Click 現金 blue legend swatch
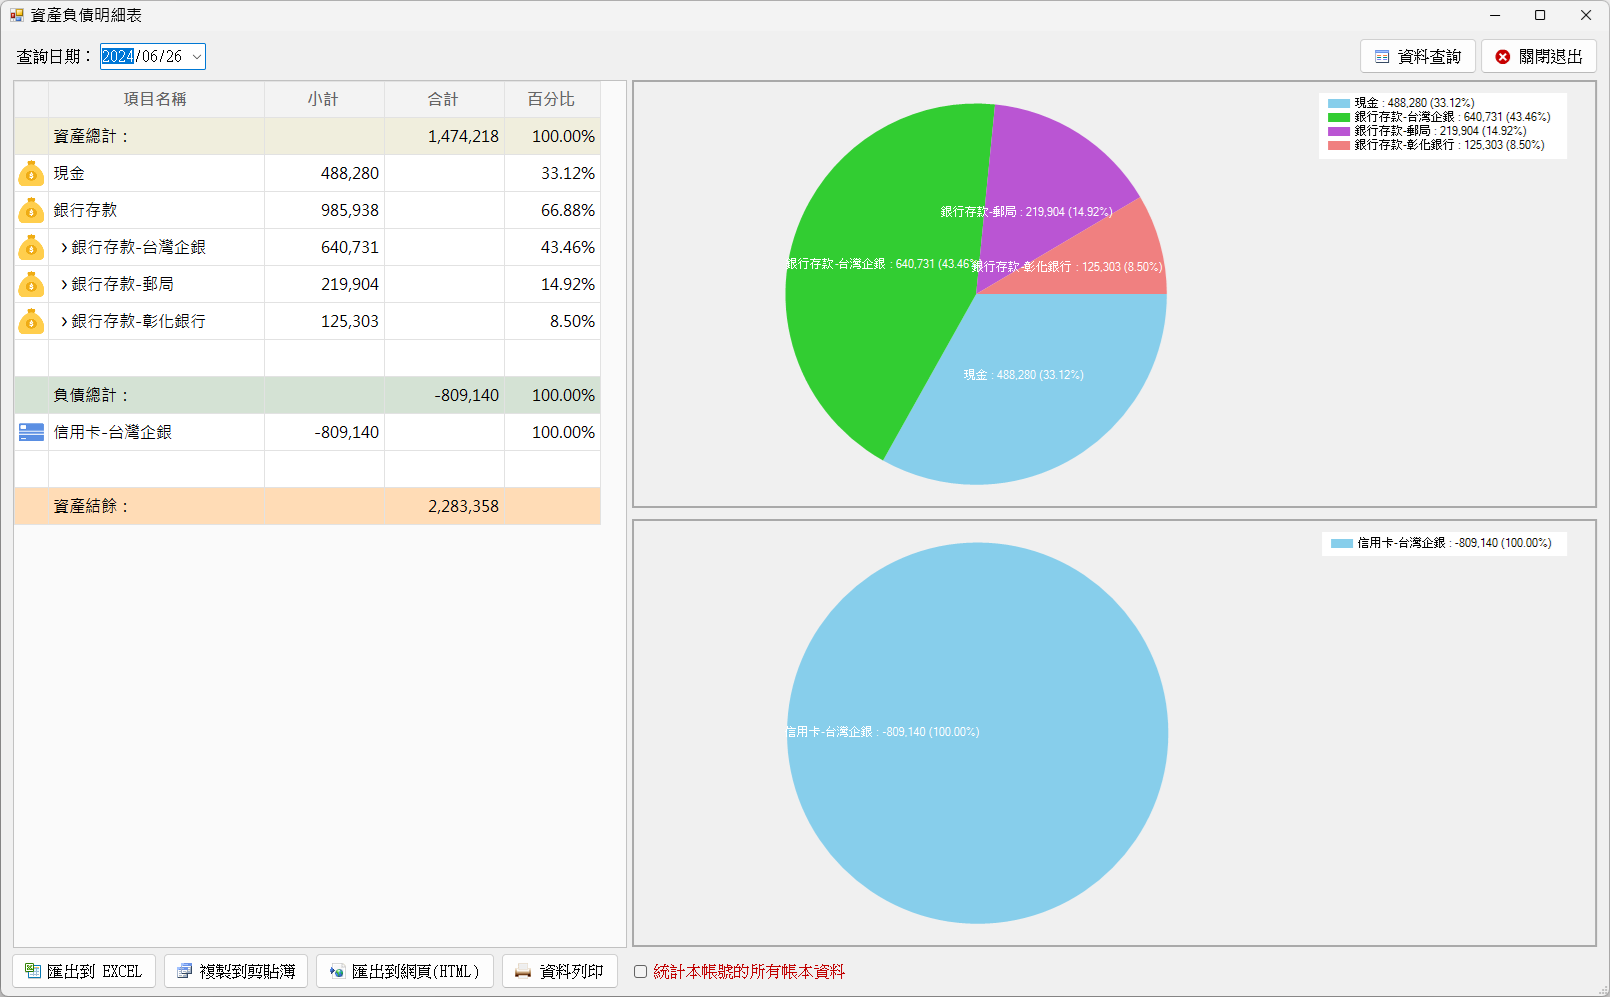The image size is (1610, 997). [1339, 103]
